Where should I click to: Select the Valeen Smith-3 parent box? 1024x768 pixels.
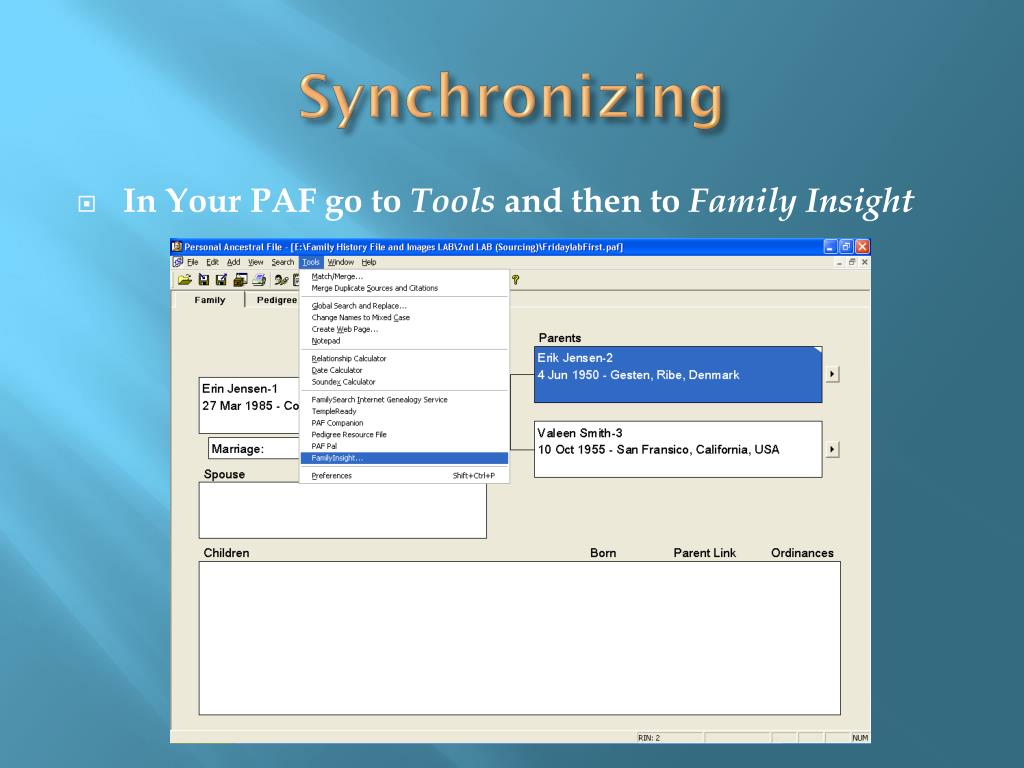pos(678,449)
